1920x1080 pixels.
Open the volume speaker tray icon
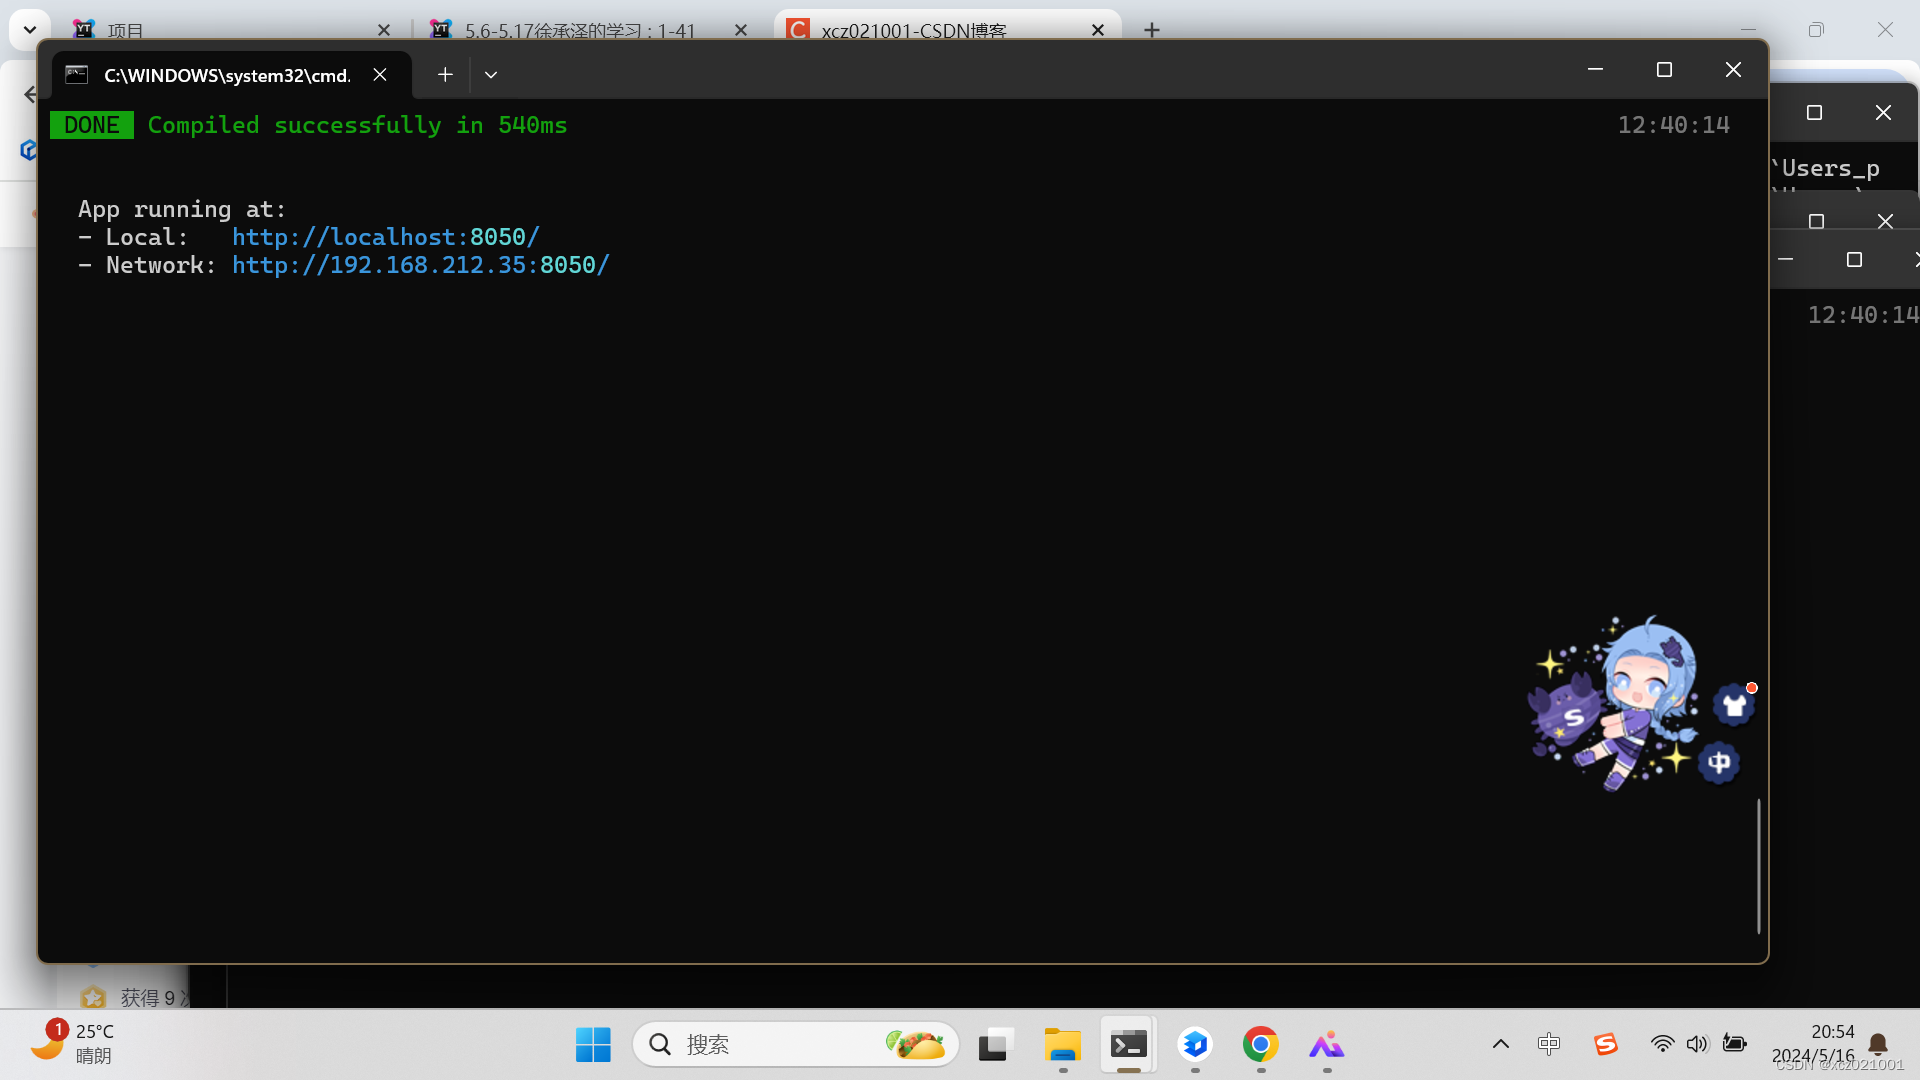pos(1697,1044)
